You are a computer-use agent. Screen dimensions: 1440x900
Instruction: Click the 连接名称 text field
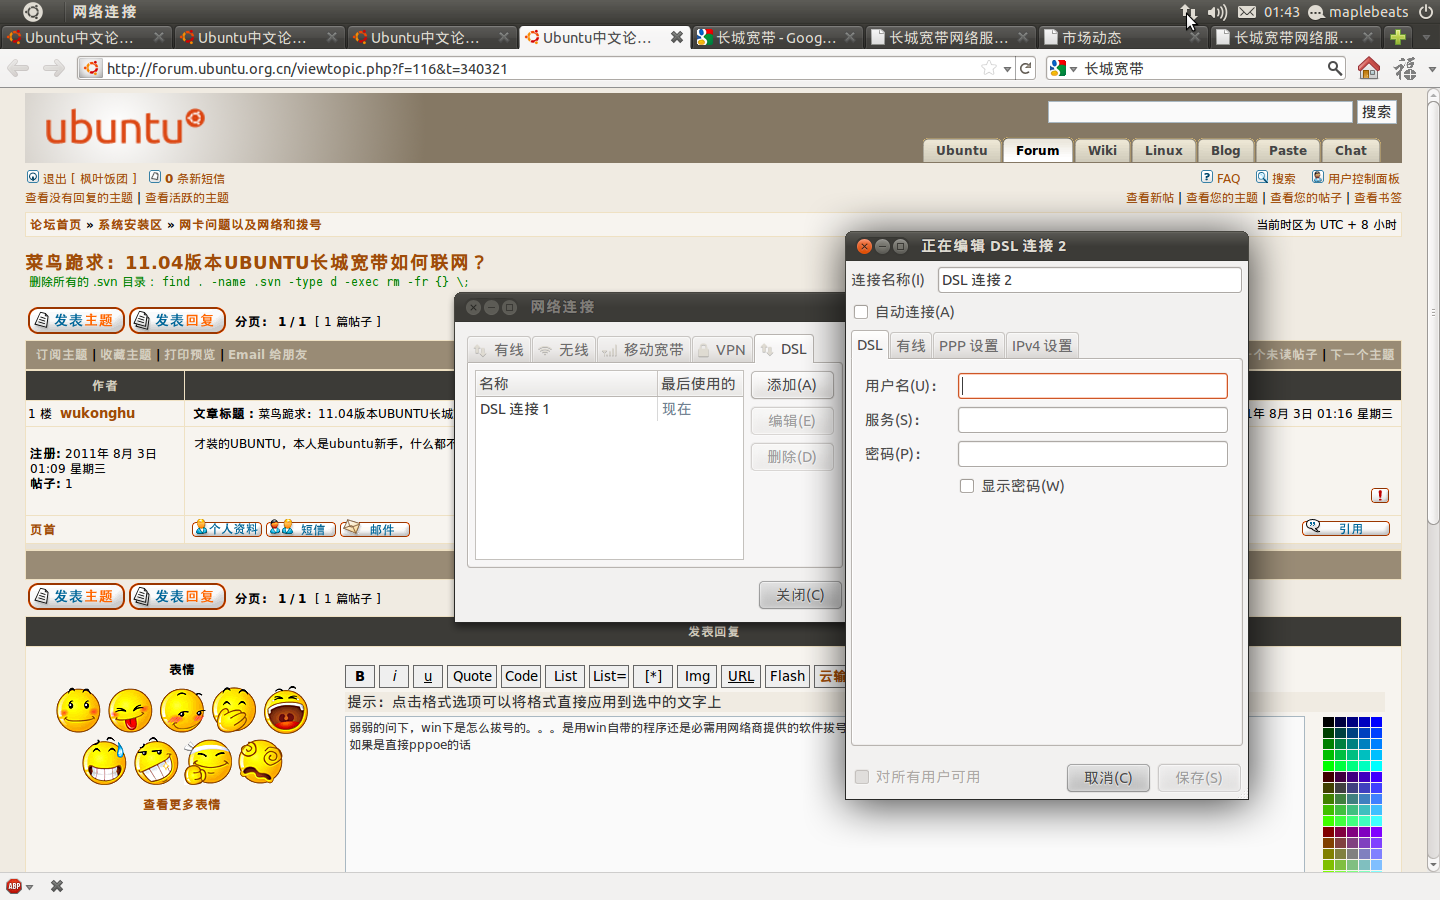coord(1090,280)
